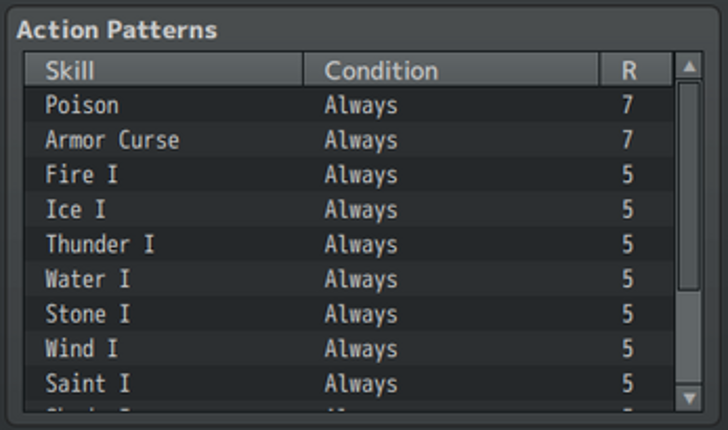Click the Skill column header
728x430 pixels.
(163, 70)
